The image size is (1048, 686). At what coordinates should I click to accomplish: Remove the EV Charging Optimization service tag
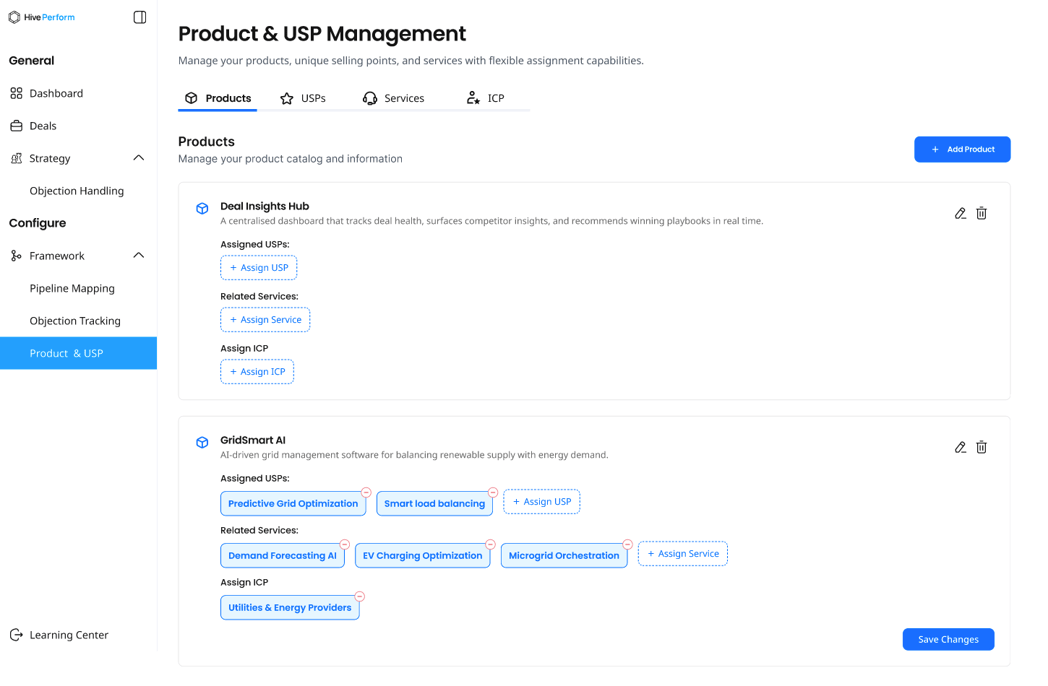coord(490,545)
